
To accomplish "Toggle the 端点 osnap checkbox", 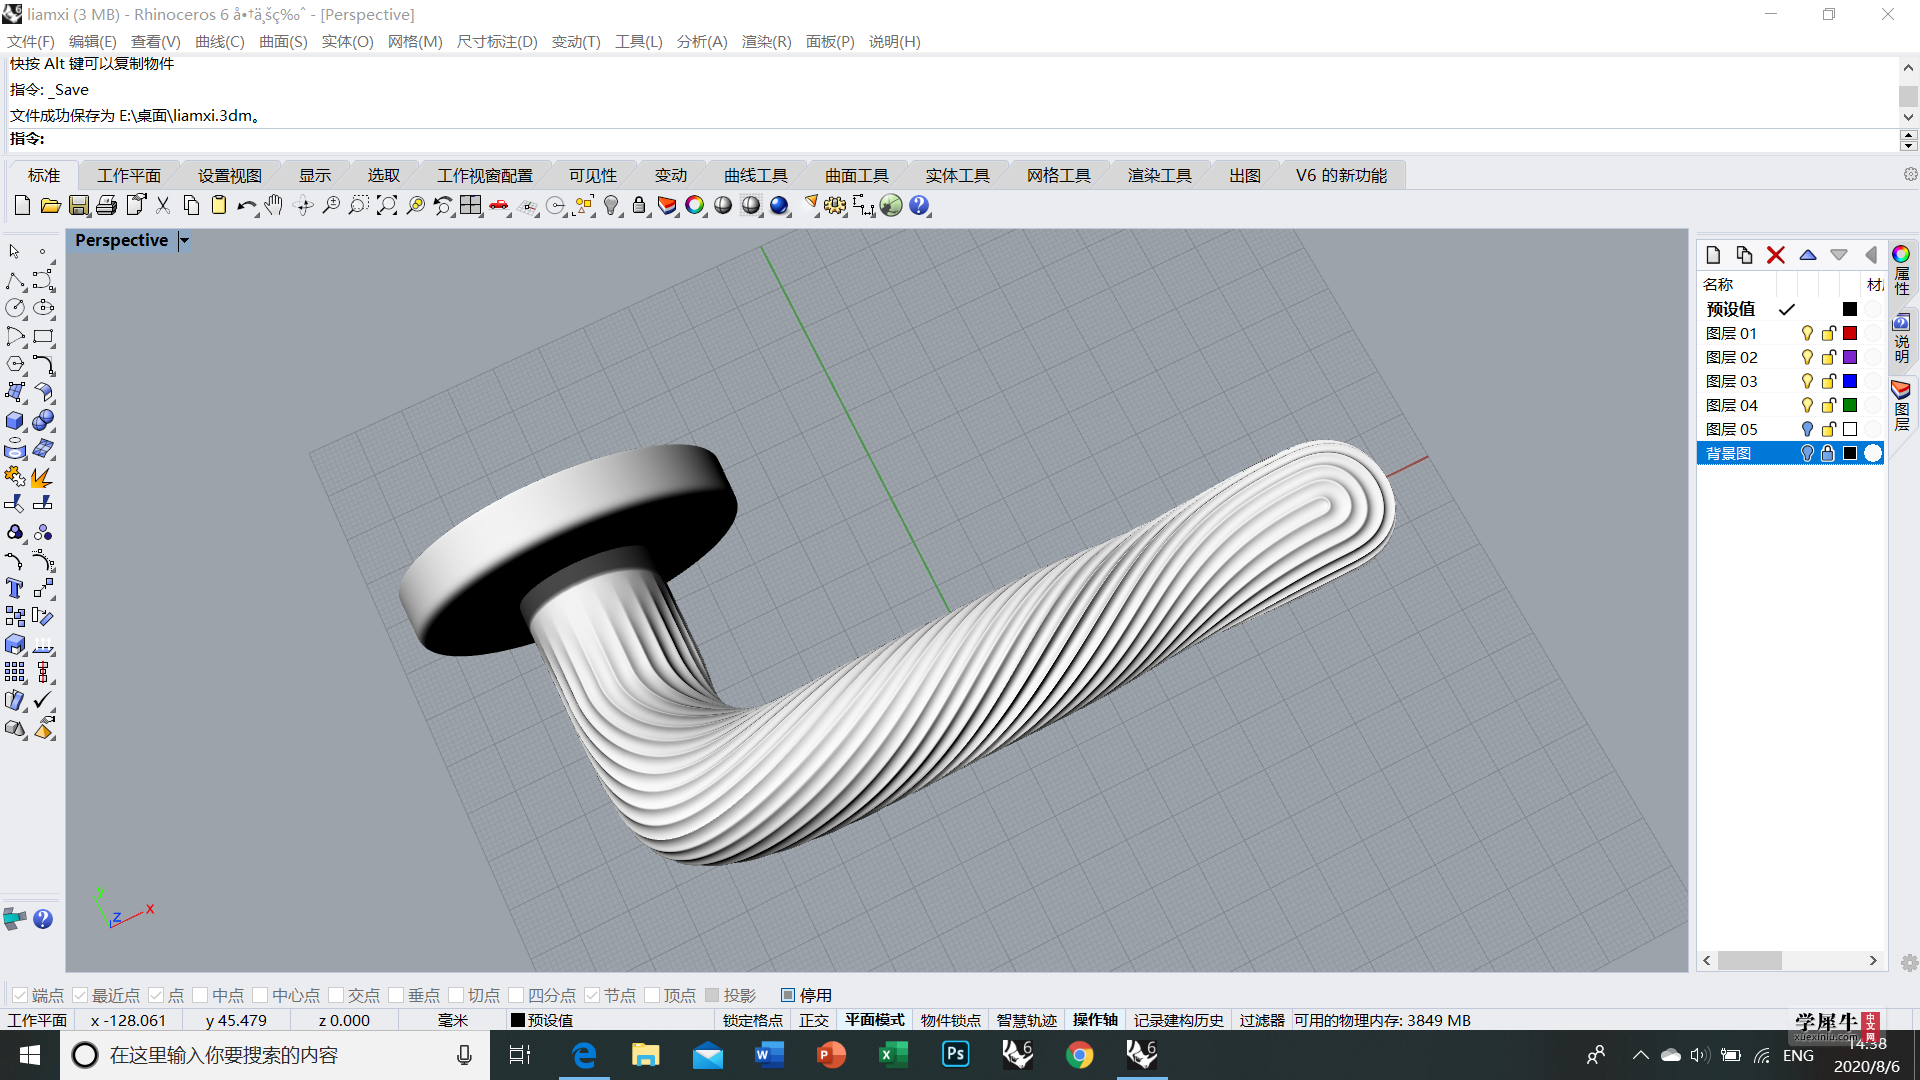I will pyautogui.click(x=20, y=996).
